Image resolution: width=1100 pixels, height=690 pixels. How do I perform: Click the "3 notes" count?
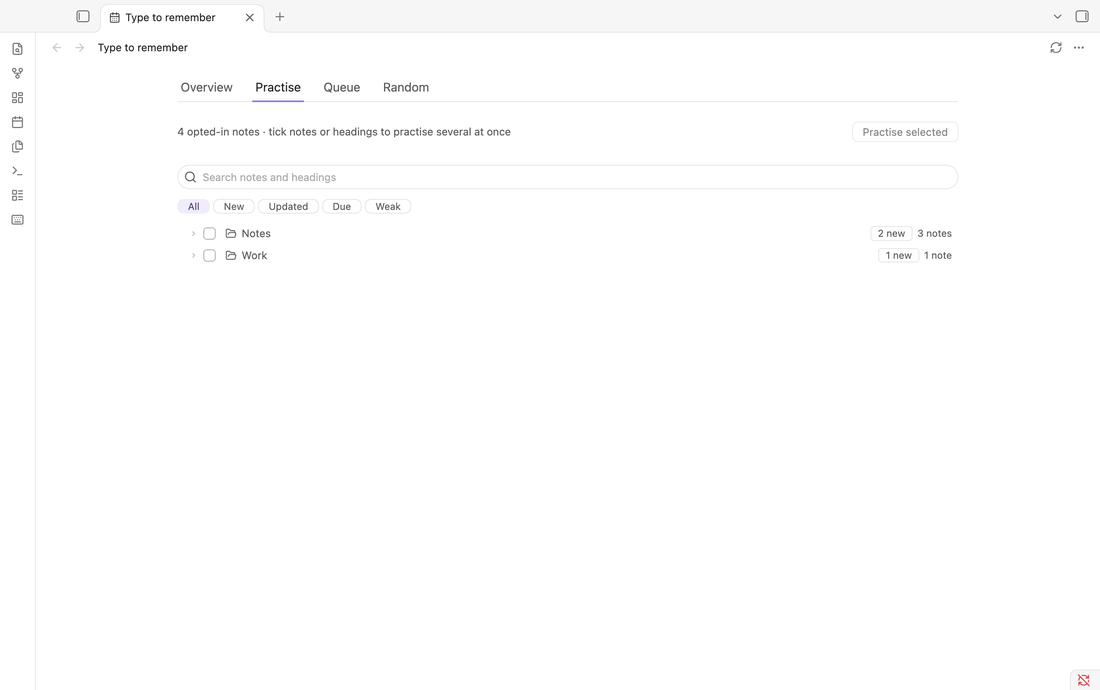pos(934,234)
